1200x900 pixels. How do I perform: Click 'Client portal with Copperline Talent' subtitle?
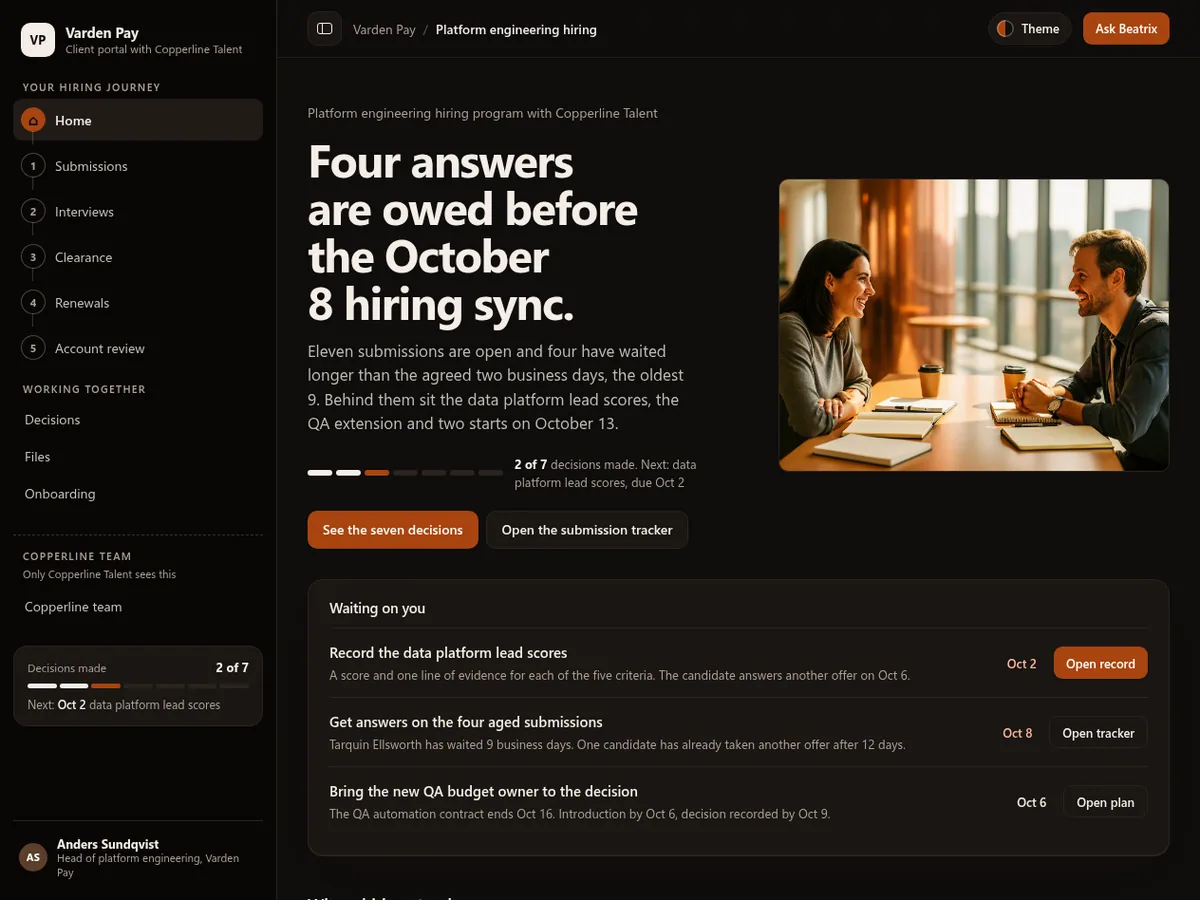point(154,49)
